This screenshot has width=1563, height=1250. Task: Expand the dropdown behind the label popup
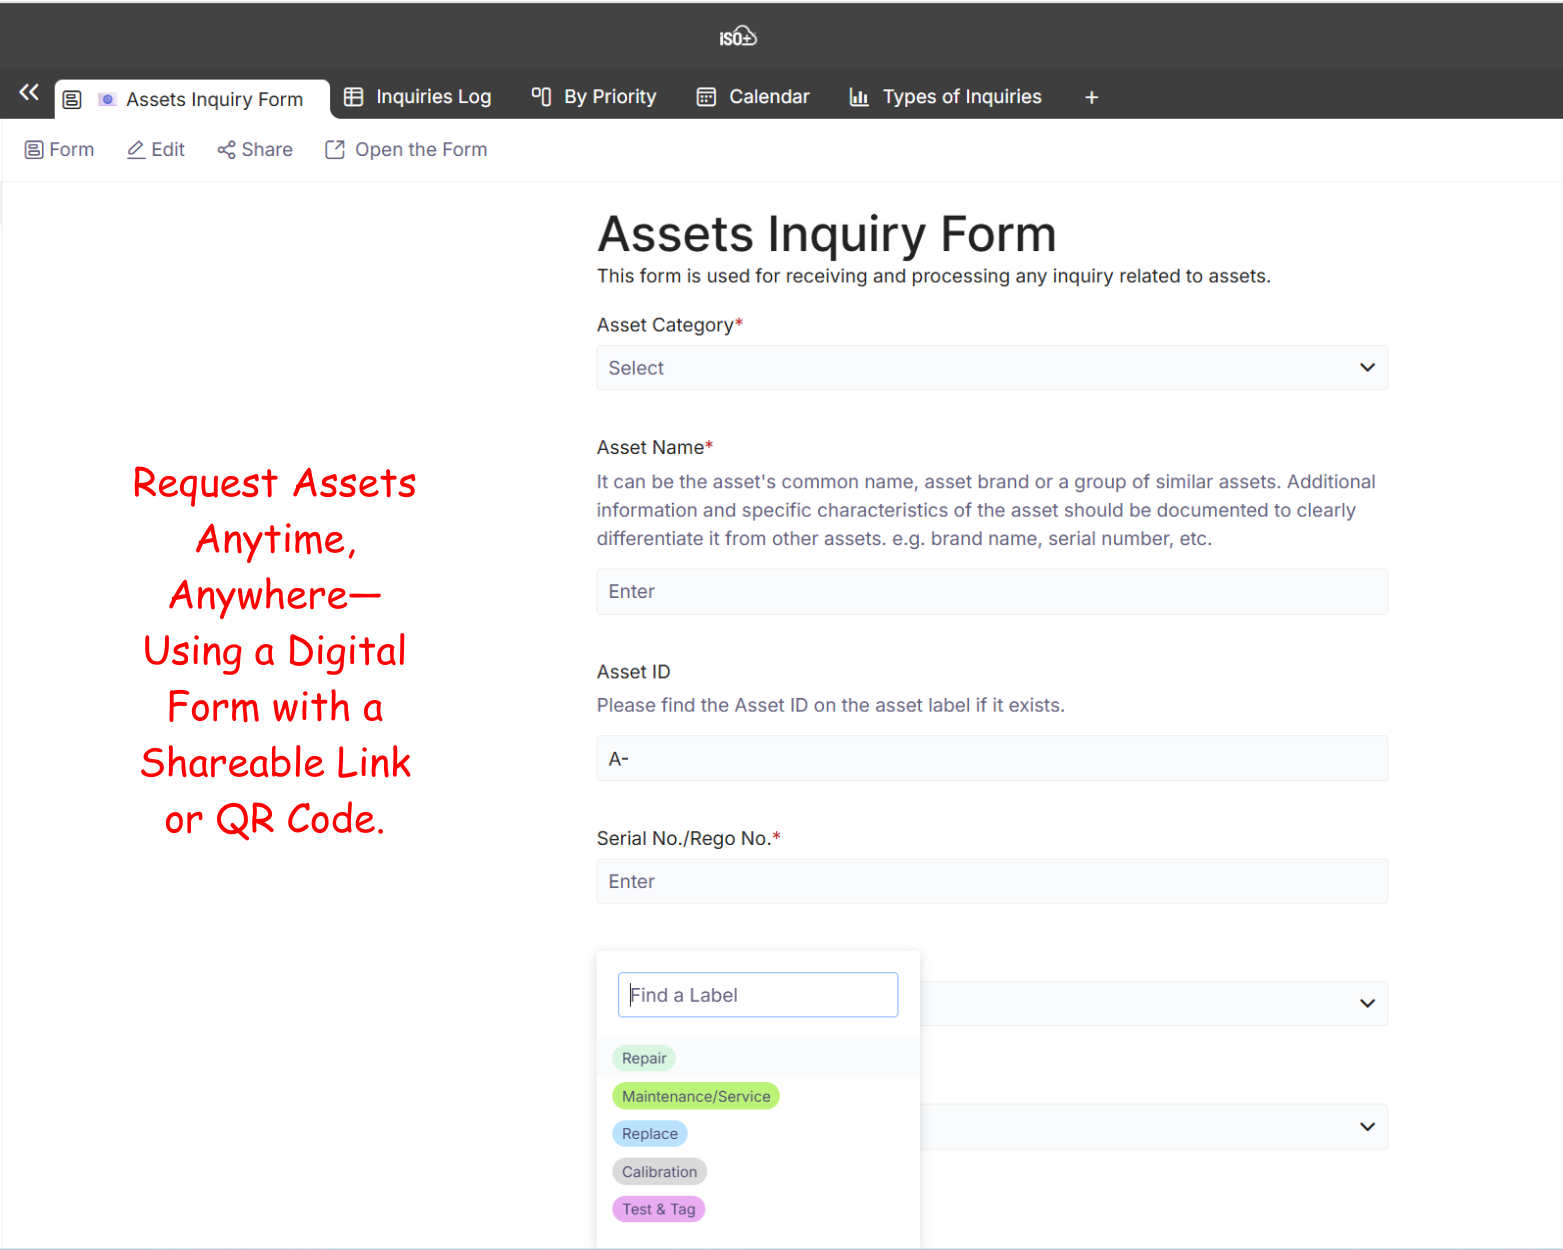pyautogui.click(x=1366, y=1003)
